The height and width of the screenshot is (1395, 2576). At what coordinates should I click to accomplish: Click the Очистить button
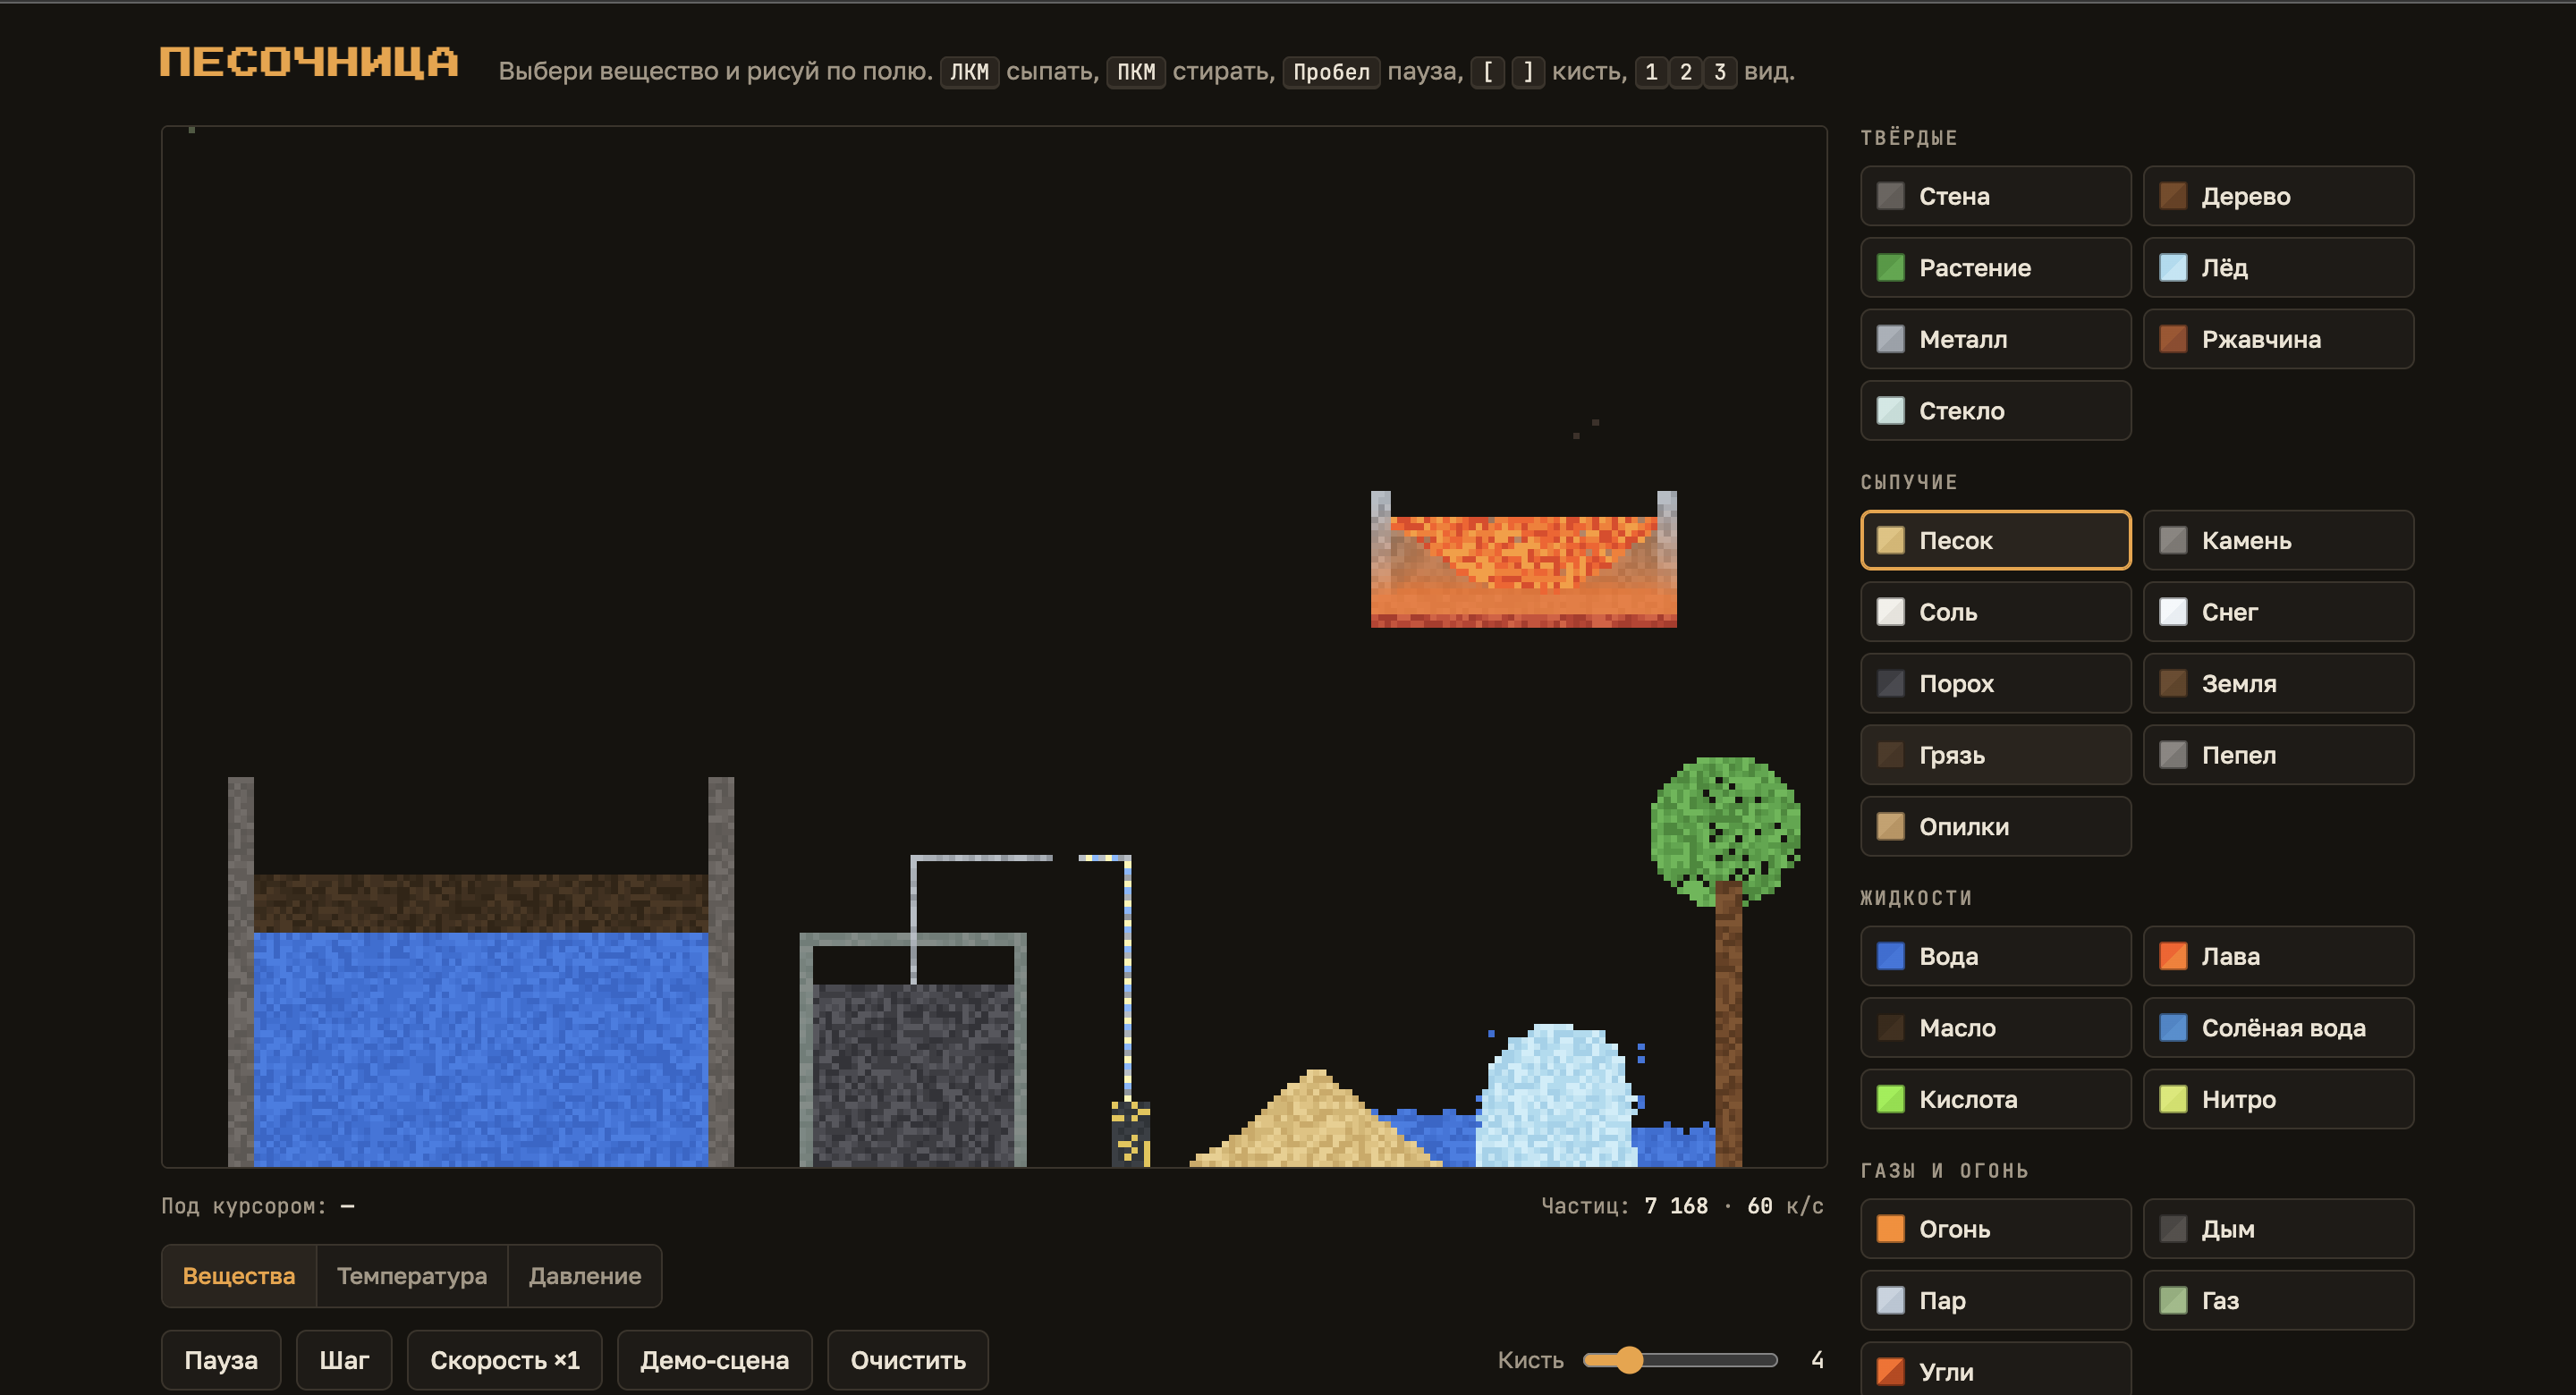(908, 1360)
